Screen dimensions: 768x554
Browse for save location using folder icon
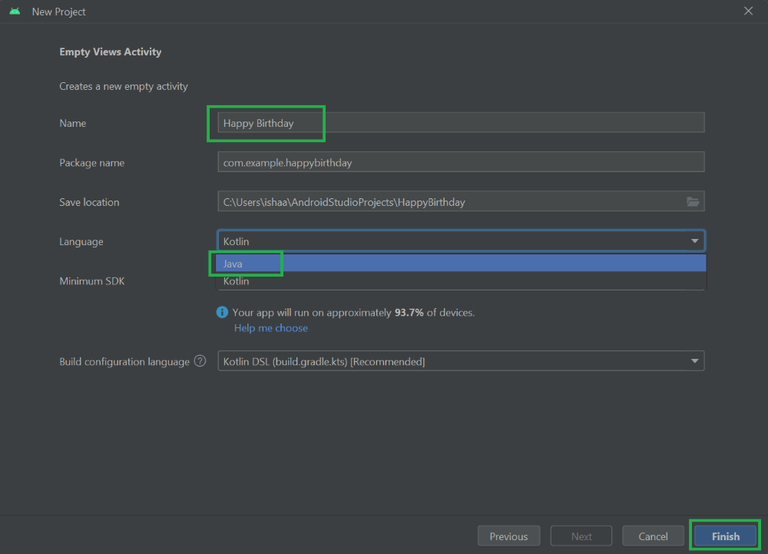(693, 202)
